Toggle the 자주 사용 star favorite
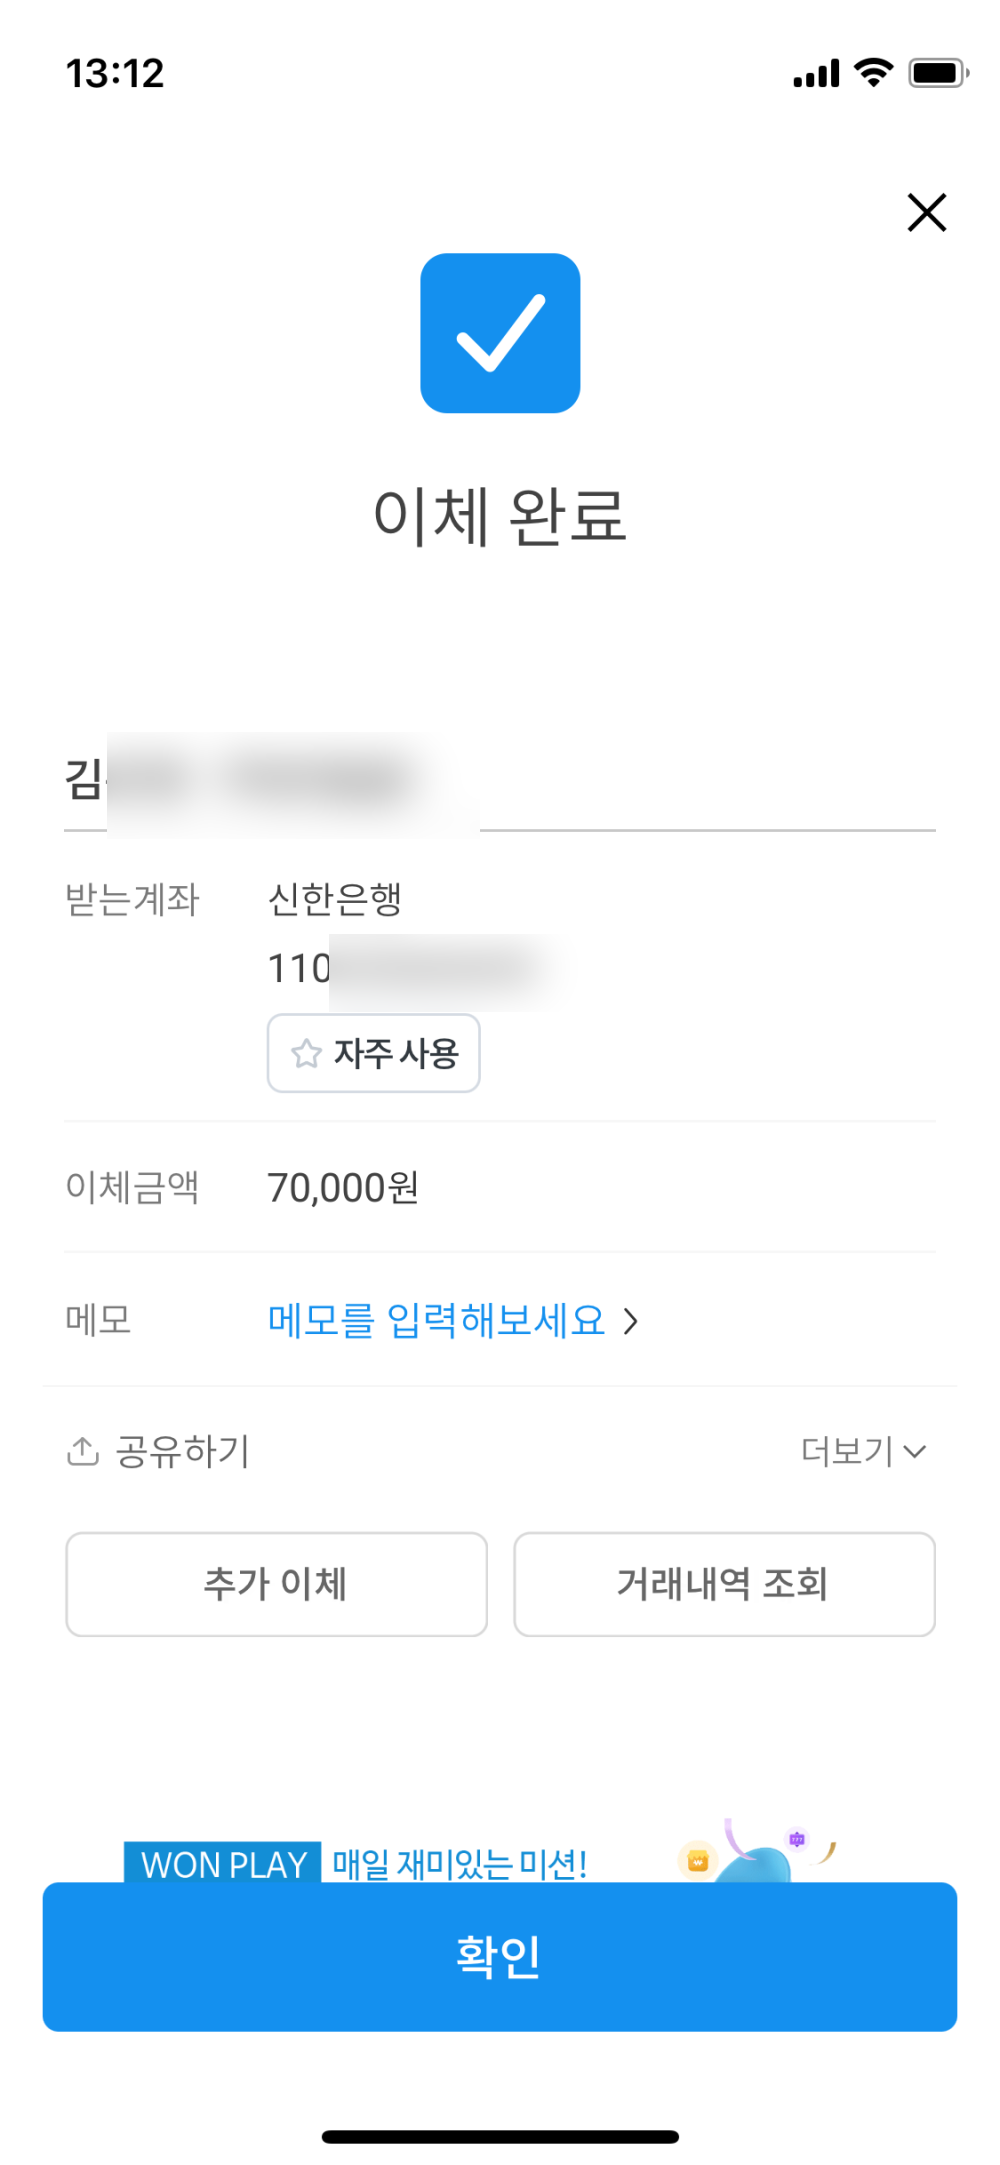The width and height of the screenshot is (1000, 2165). [x=373, y=1053]
